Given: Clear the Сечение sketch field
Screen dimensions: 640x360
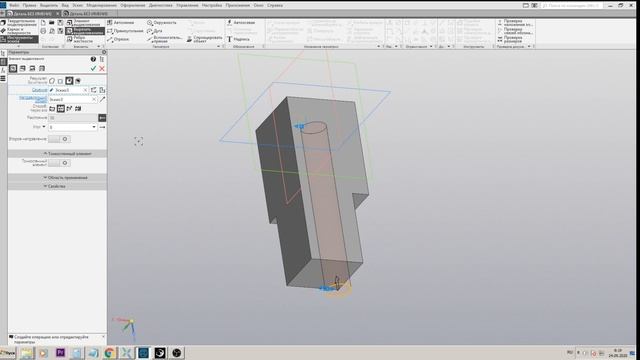Looking at the screenshot, I should [x=85, y=90].
